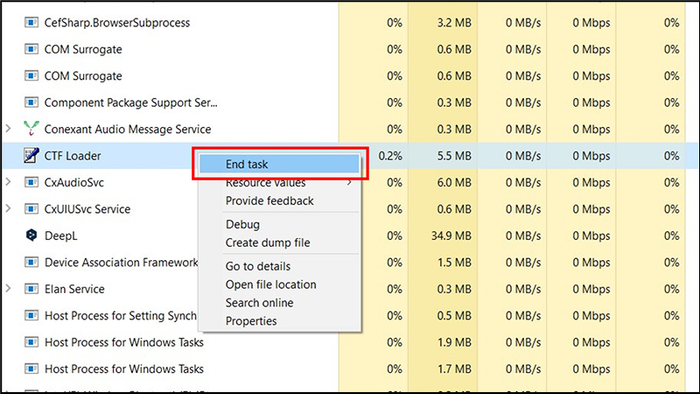This screenshot has width=700, height=394.
Task: Click the Elan Service process icon
Action: (31, 289)
